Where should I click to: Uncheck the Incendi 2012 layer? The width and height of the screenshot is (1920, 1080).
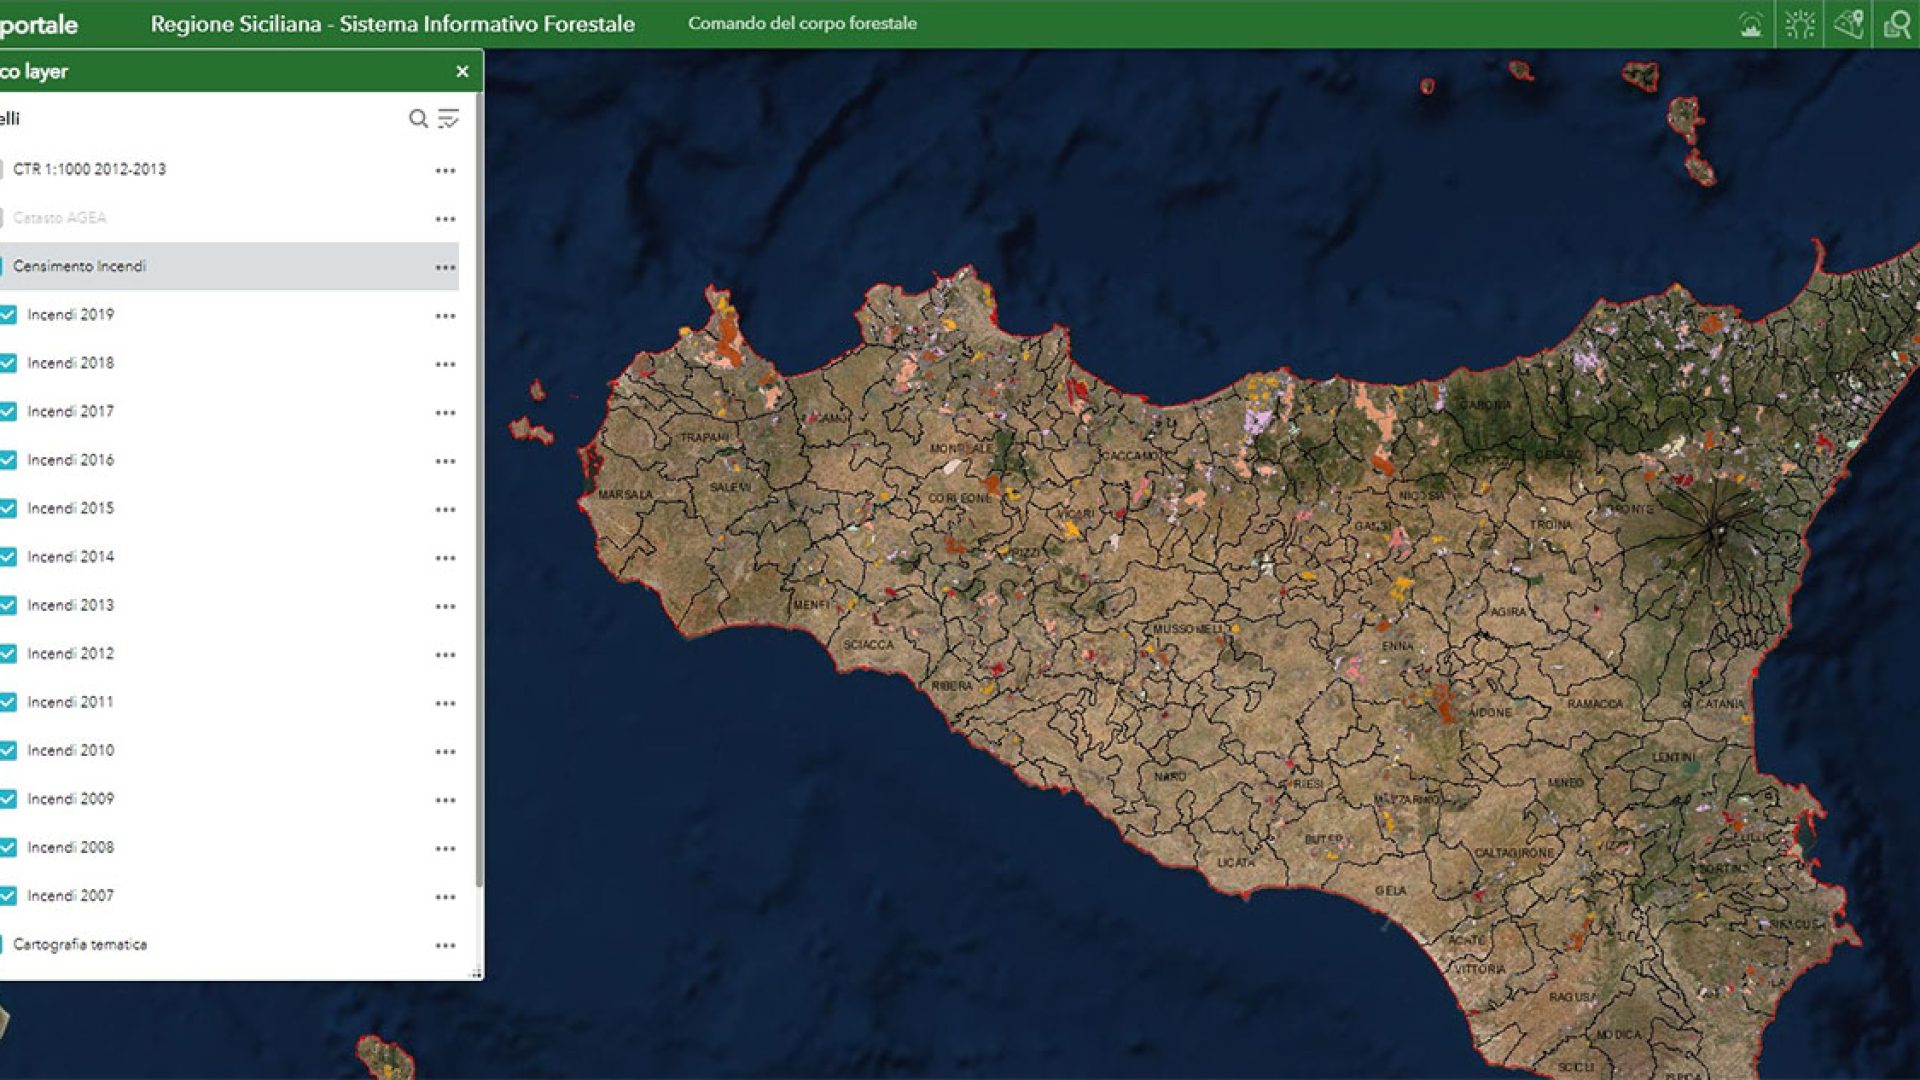[x=8, y=654]
